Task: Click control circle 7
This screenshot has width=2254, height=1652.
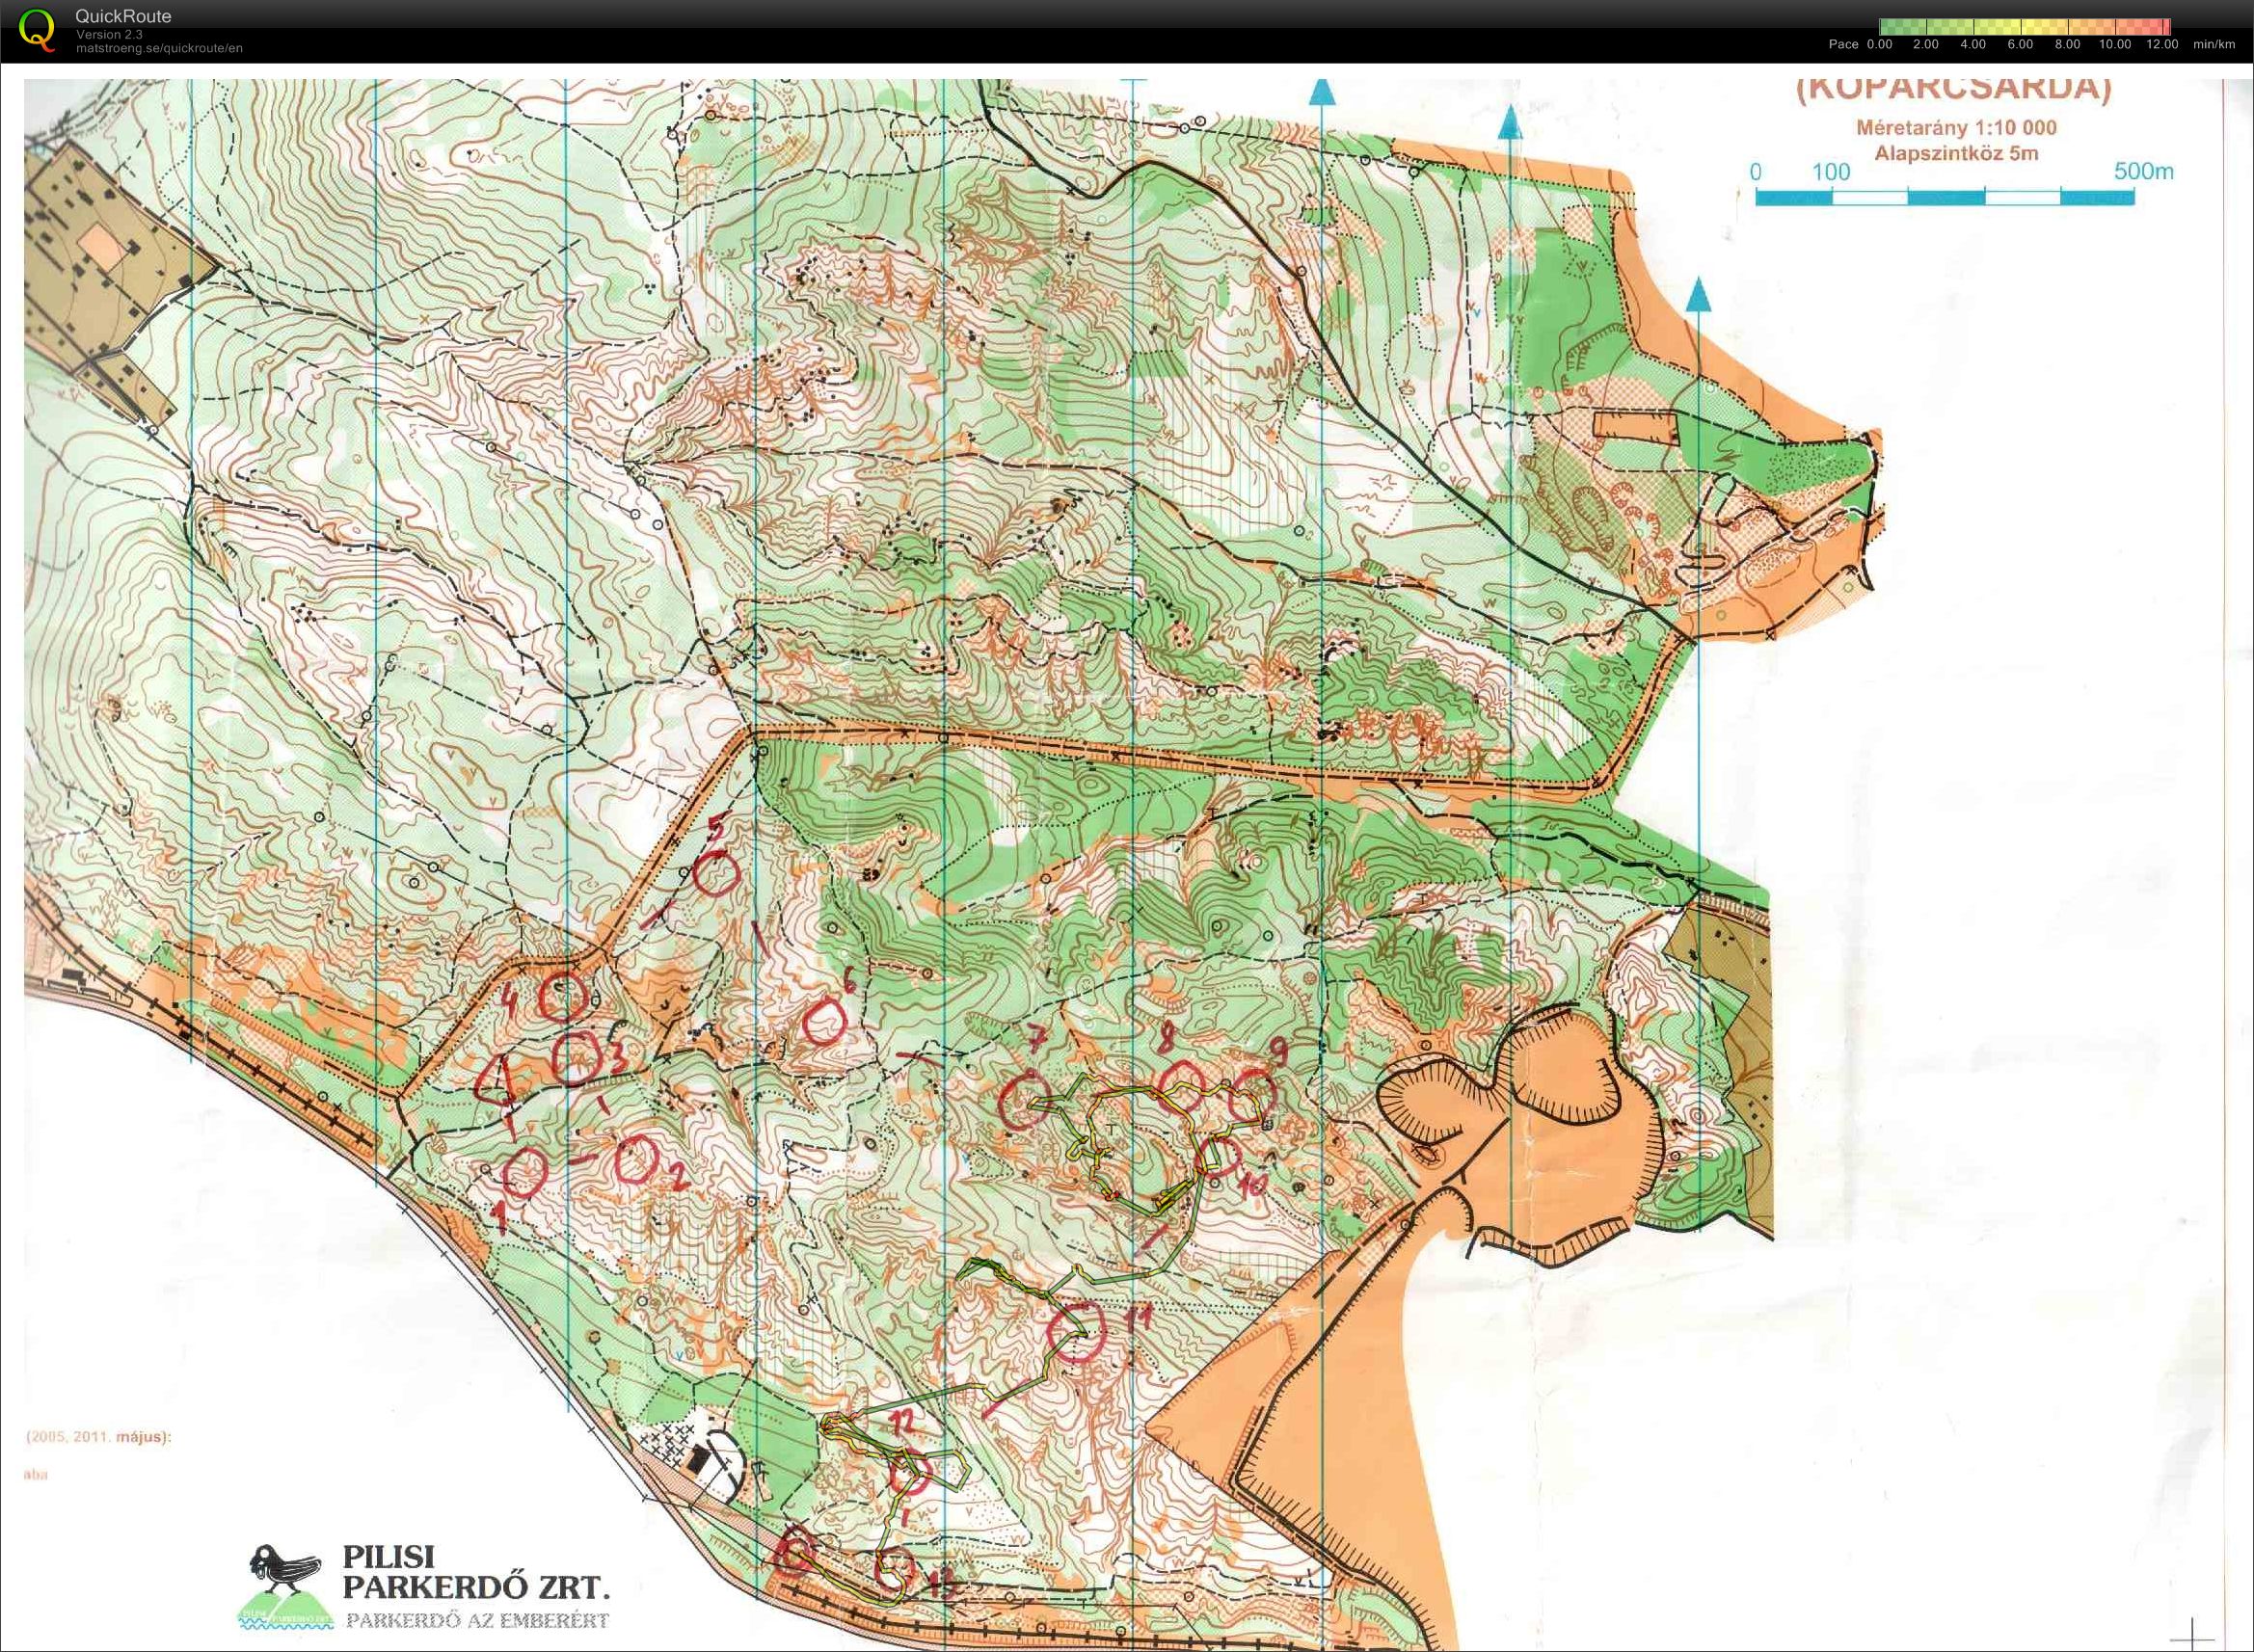Action: click(x=1024, y=1100)
